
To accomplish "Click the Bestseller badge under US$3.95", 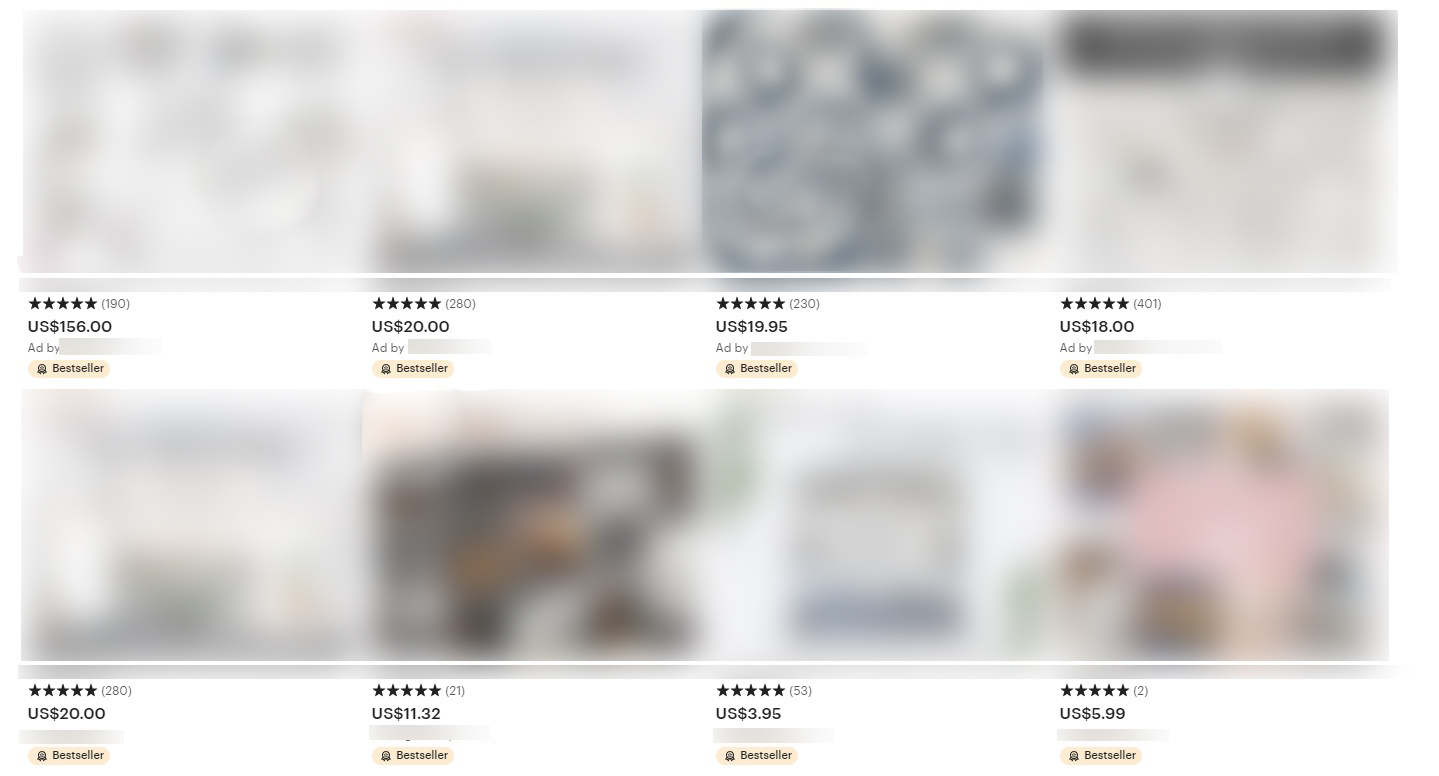I will (757, 755).
